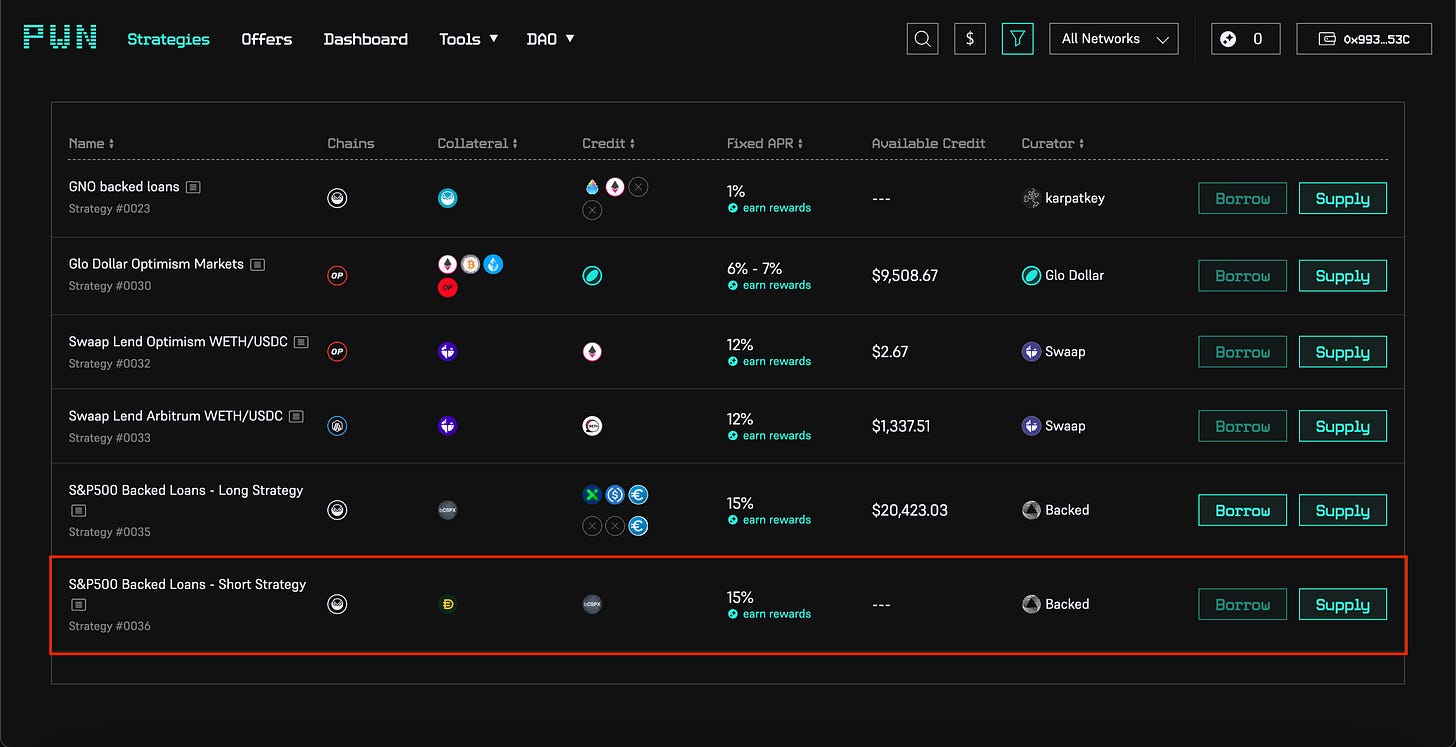
Task: Open the All Networks dropdown
Action: (1113, 38)
